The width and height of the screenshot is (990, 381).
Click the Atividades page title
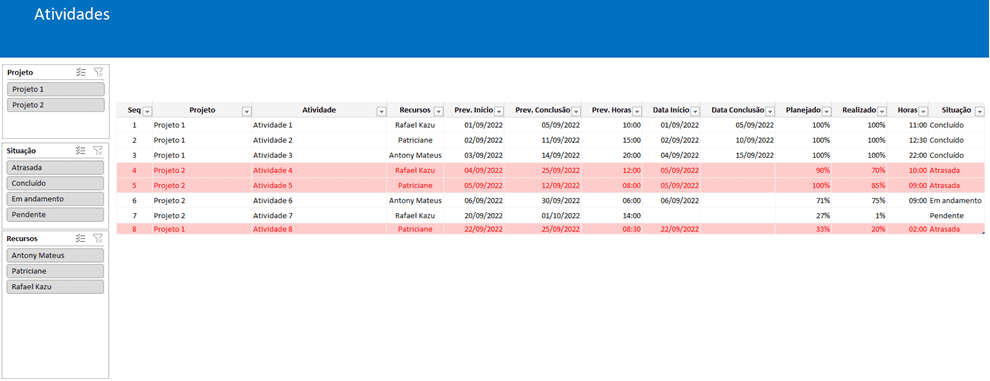coord(72,15)
